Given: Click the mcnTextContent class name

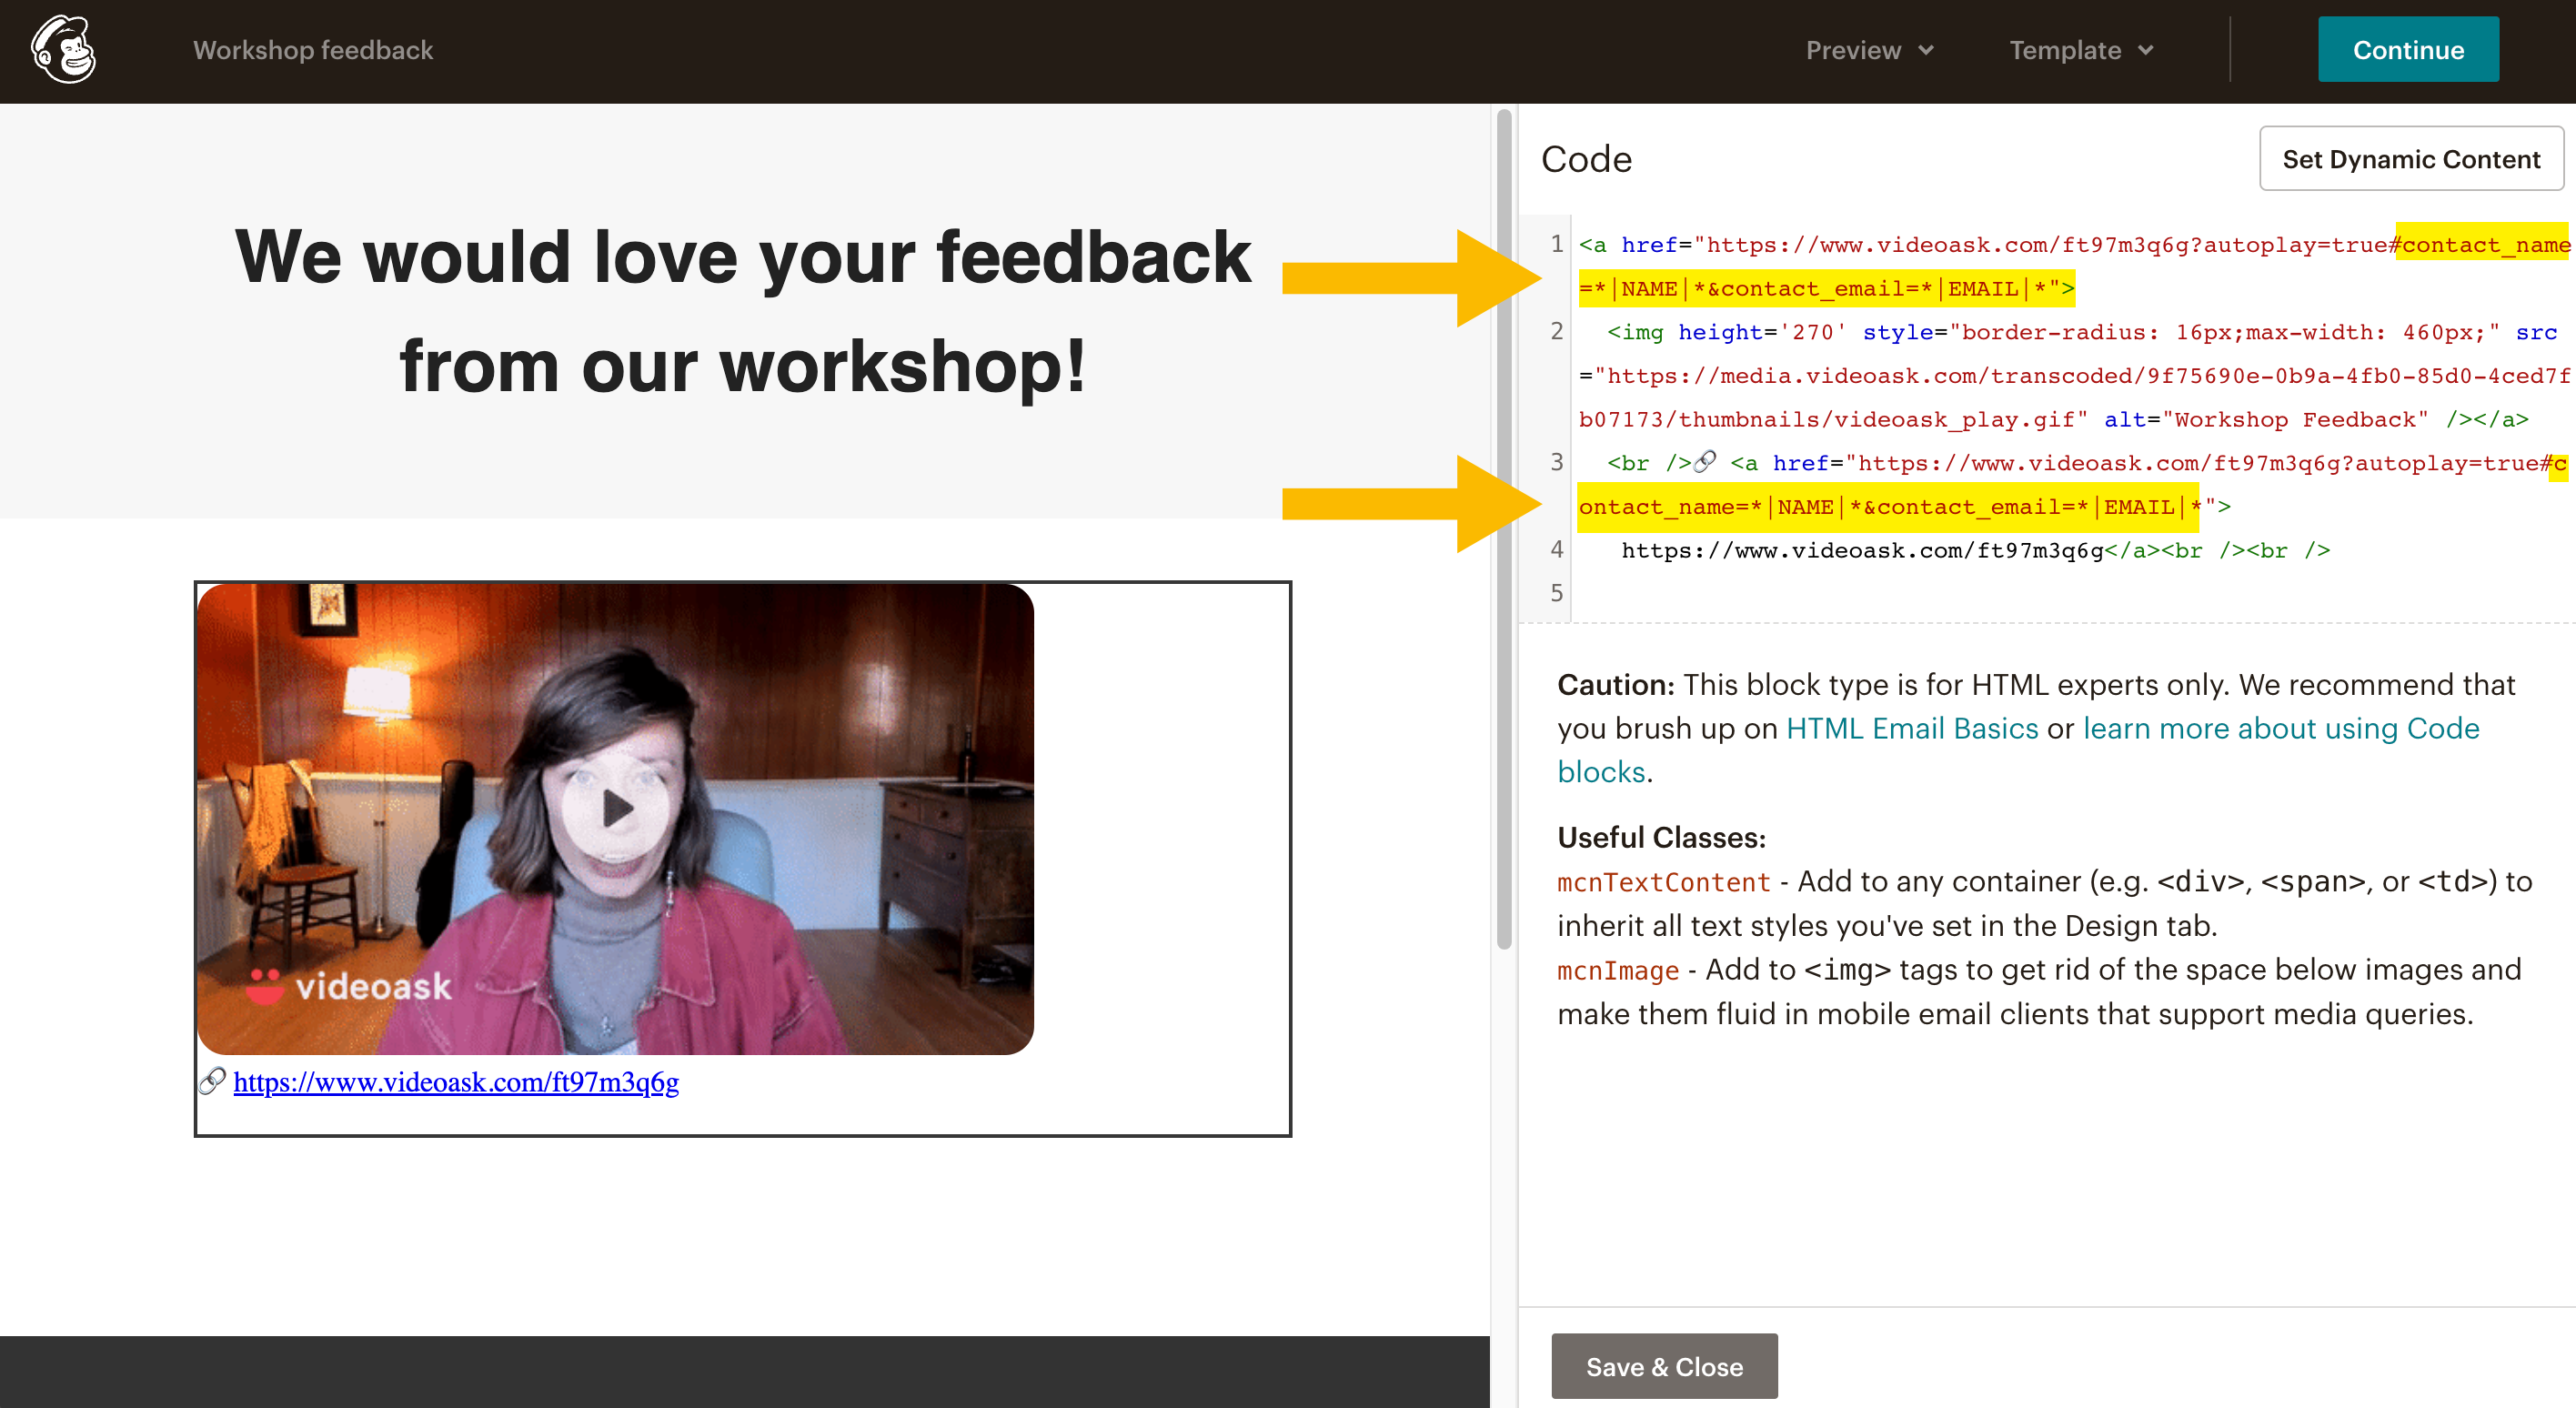Looking at the screenshot, I should coord(1664,882).
